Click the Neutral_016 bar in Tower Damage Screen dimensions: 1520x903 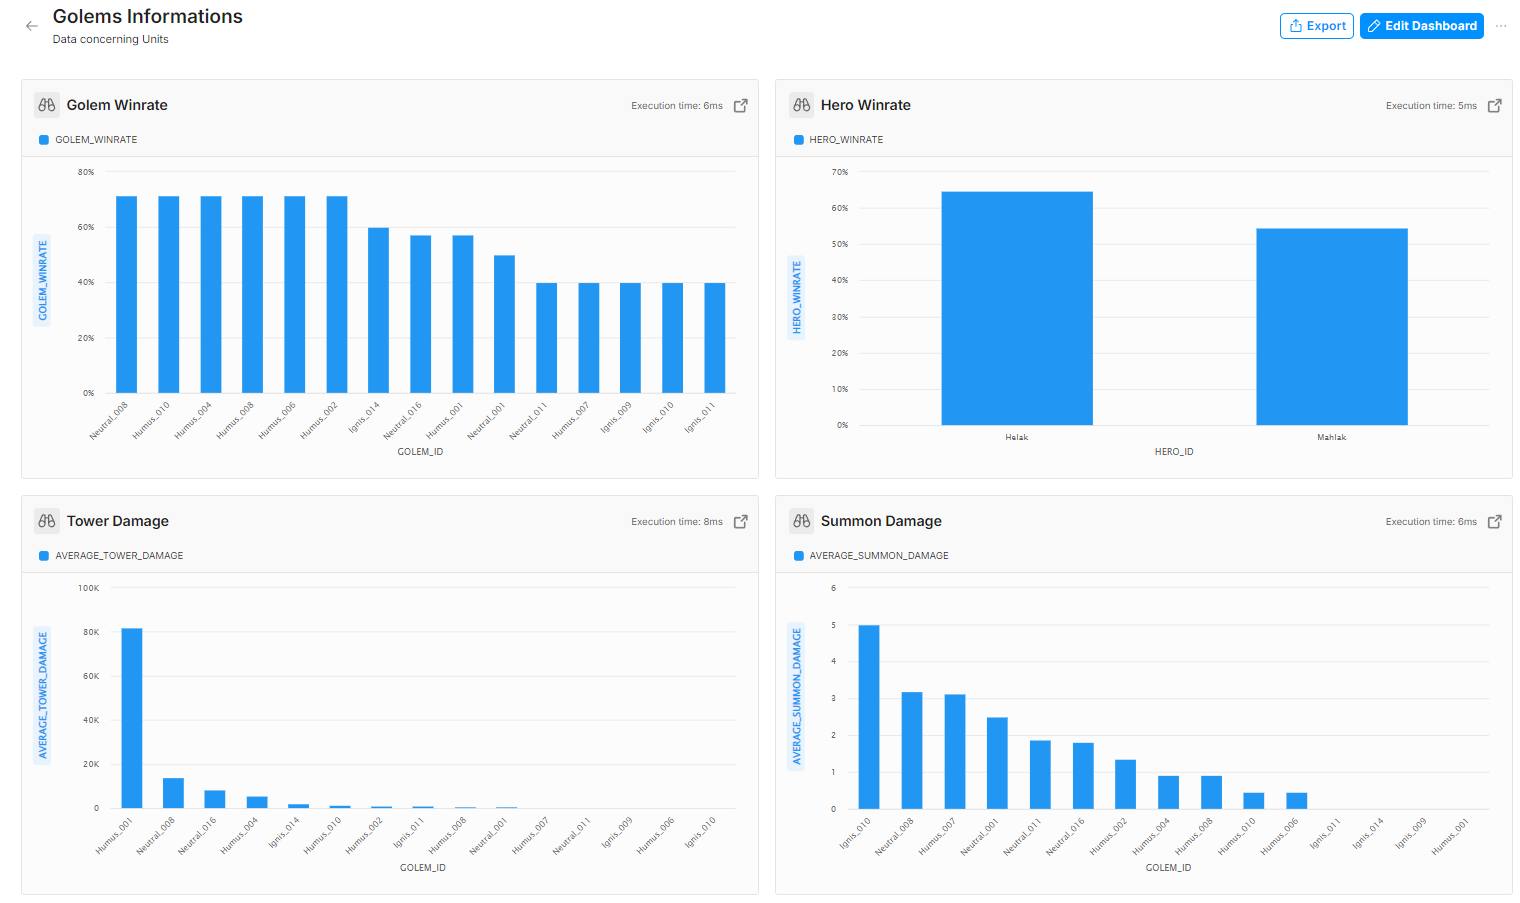click(215, 799)
